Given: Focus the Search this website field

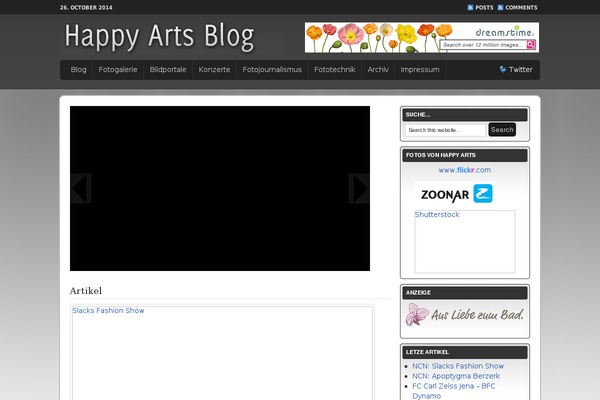Looking at the screenshot, I should 445,130.
